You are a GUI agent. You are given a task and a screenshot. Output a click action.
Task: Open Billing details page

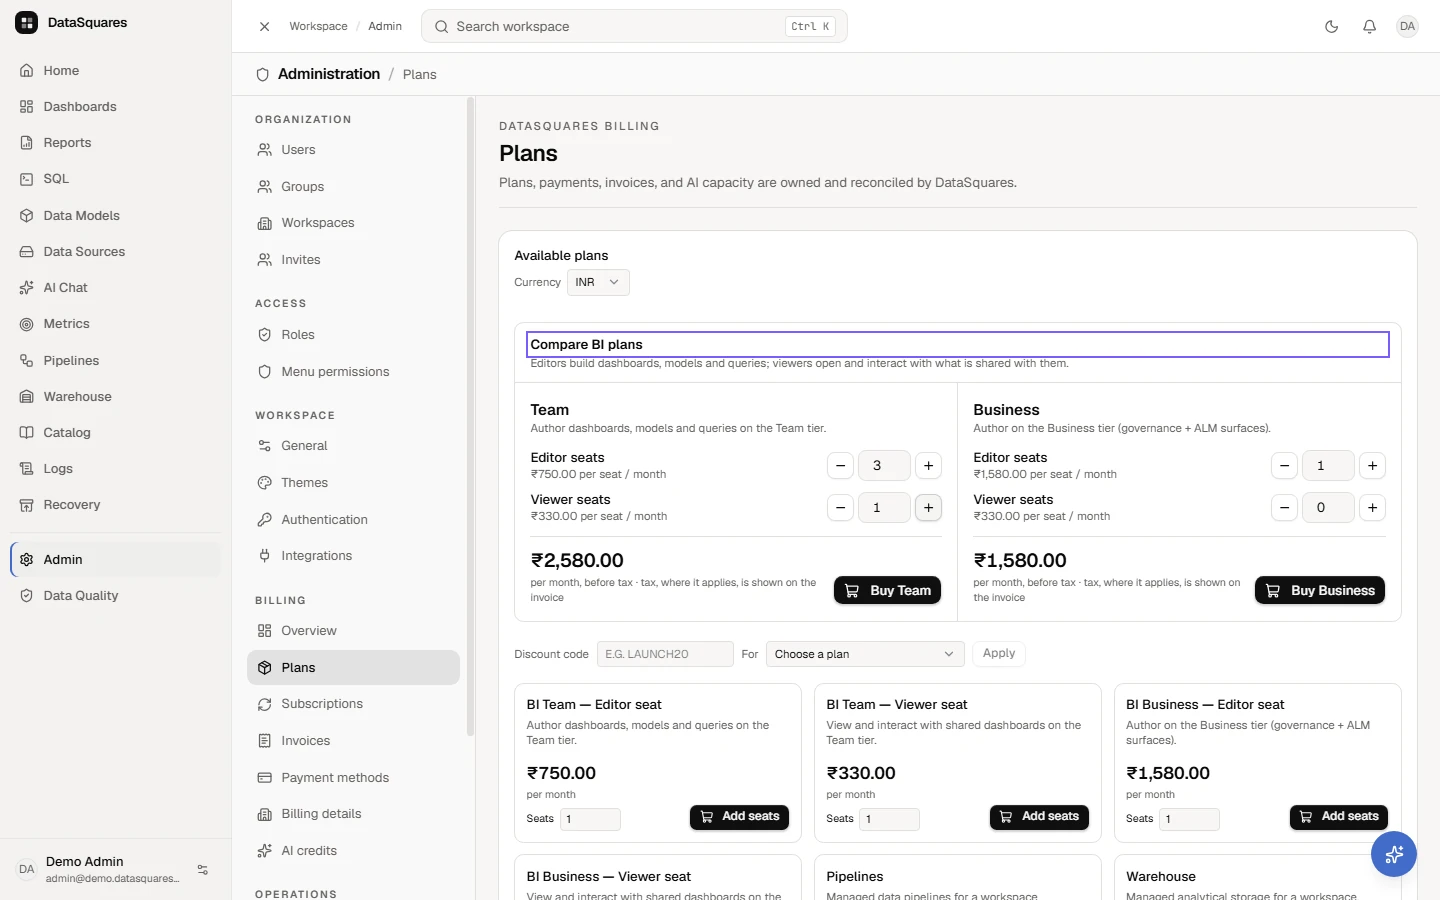[x=353, y=814]
